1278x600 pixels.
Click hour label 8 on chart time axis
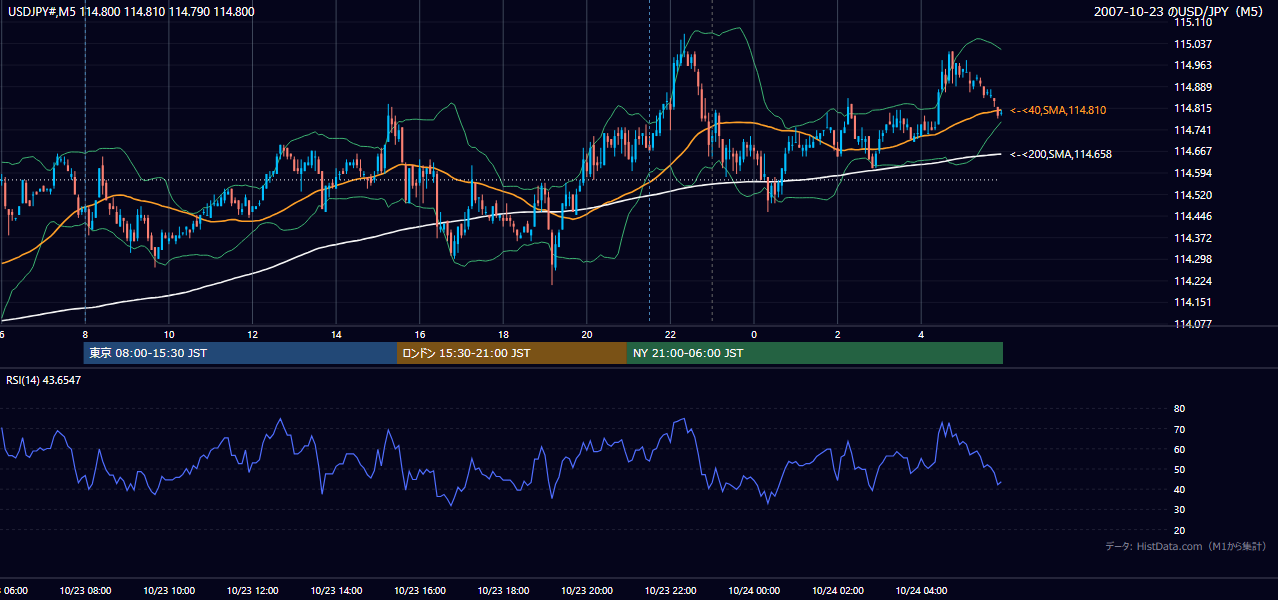click(85, 334)
